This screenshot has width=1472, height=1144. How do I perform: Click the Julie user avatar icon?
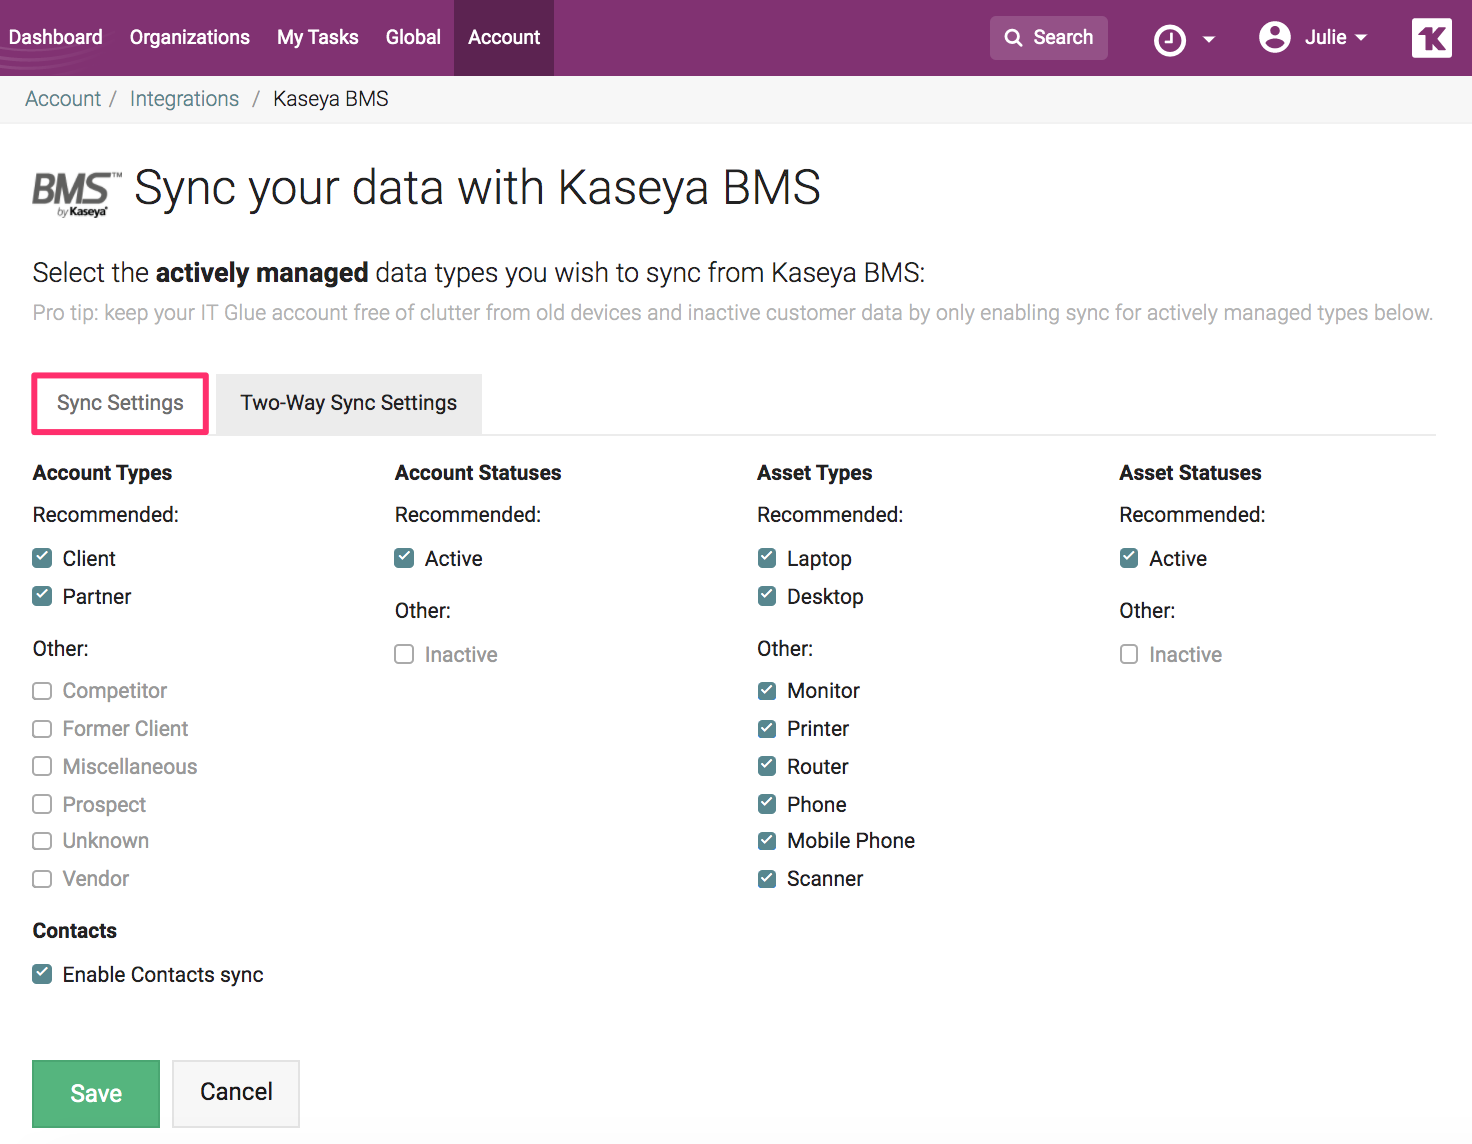pyautogui.click(x=1274, y=37)
